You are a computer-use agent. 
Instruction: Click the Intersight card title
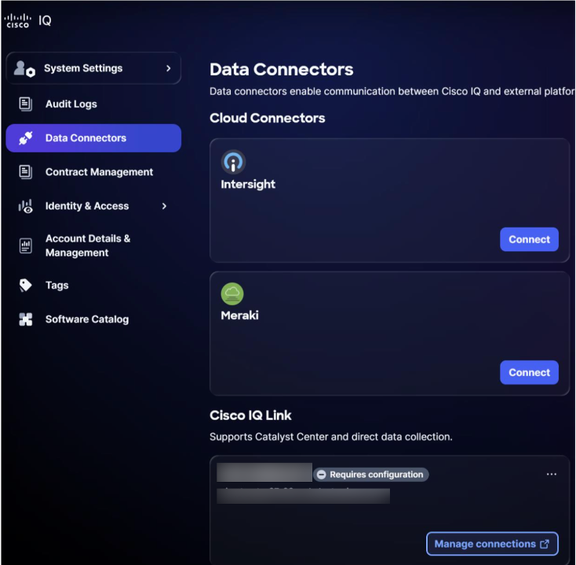pos(248,184)
